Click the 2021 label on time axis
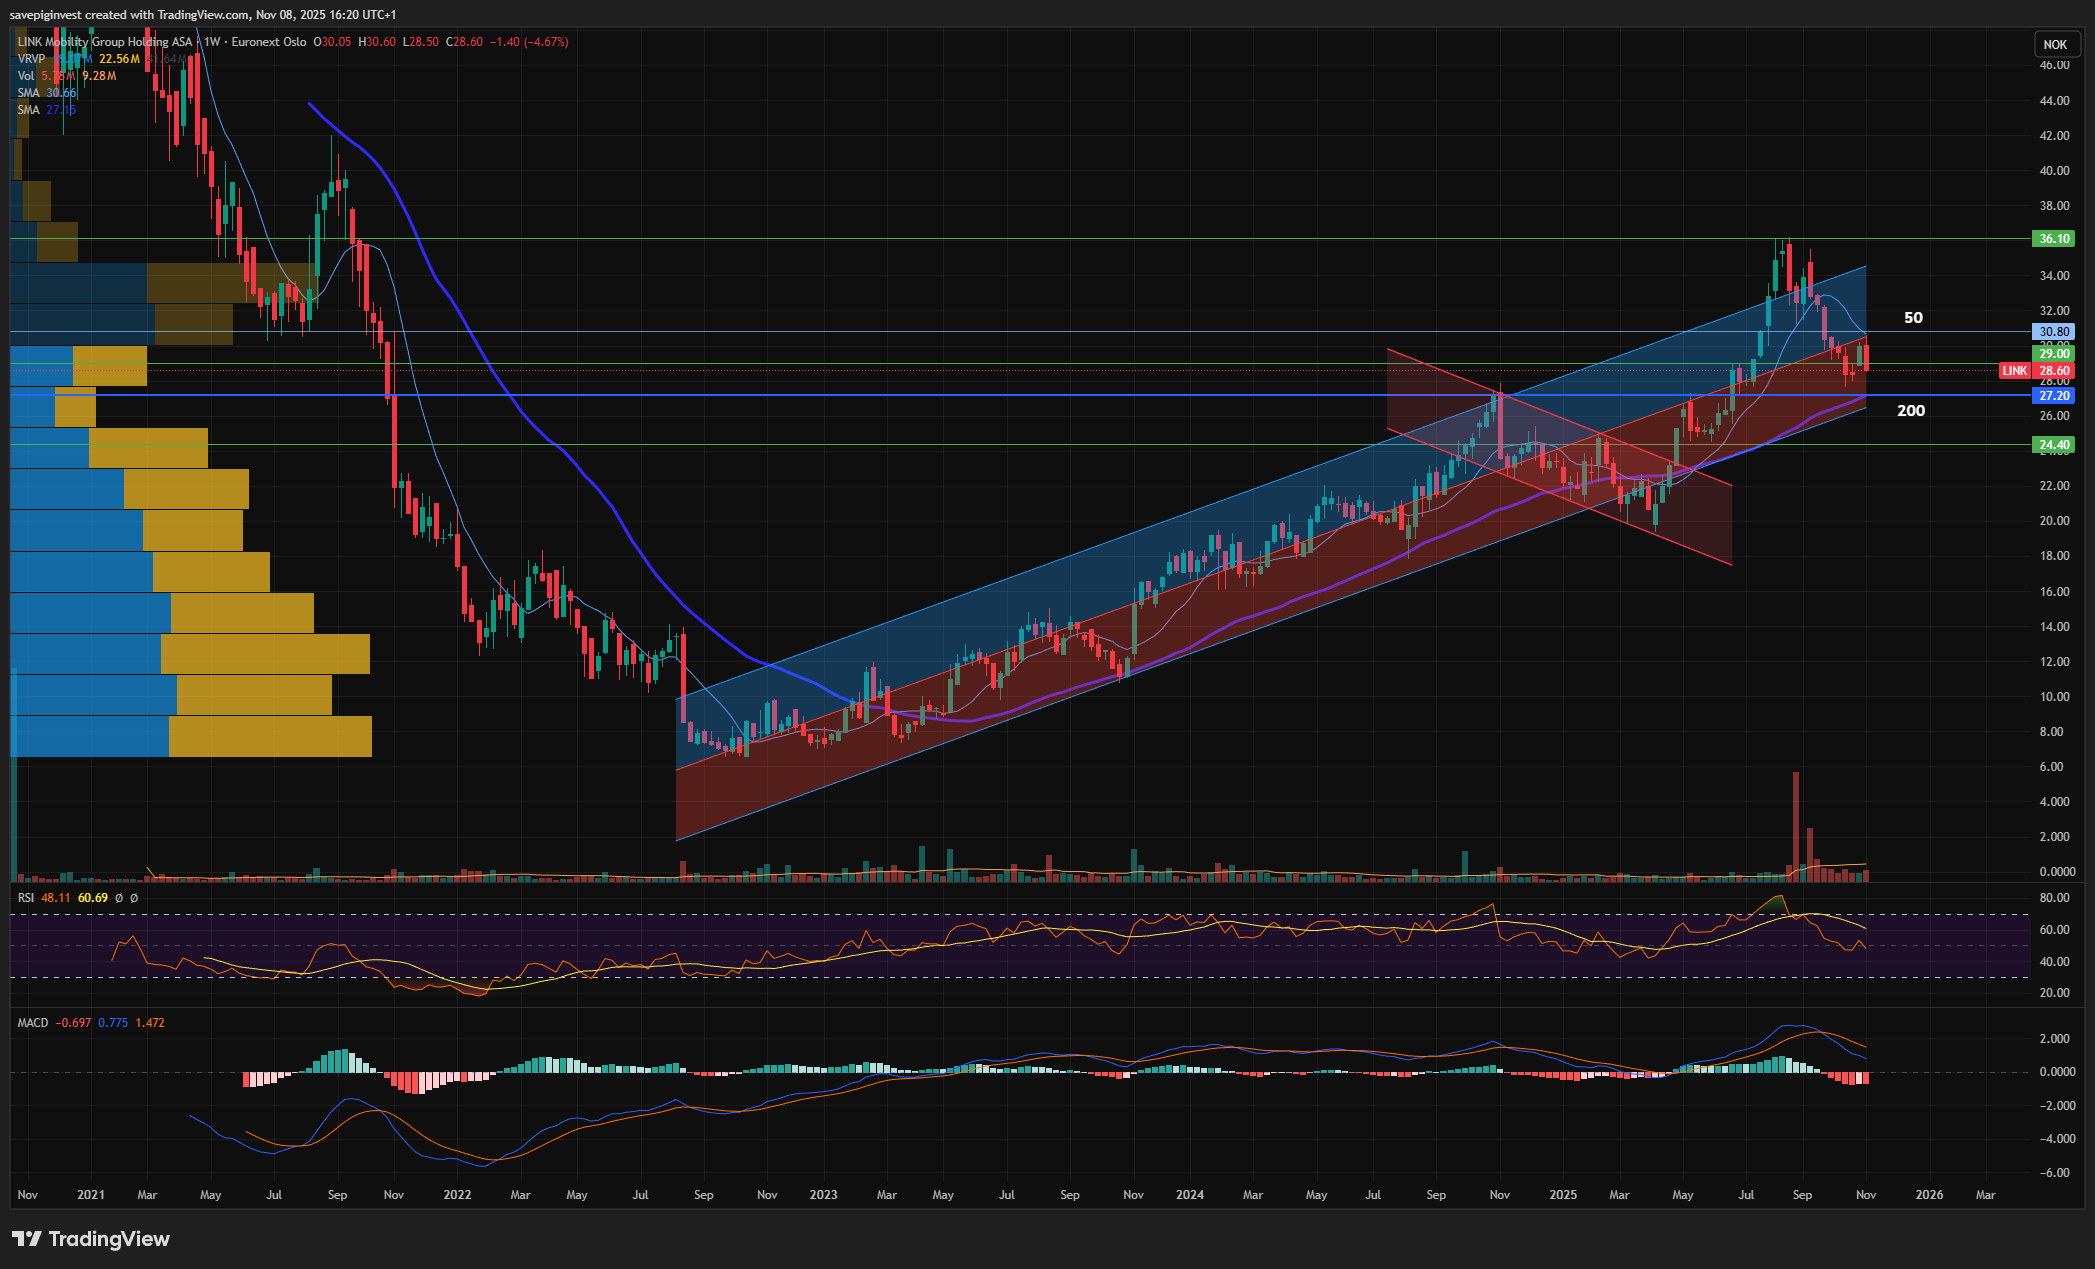This screenshot has height=1269, width=2095. pos(90,1195)
